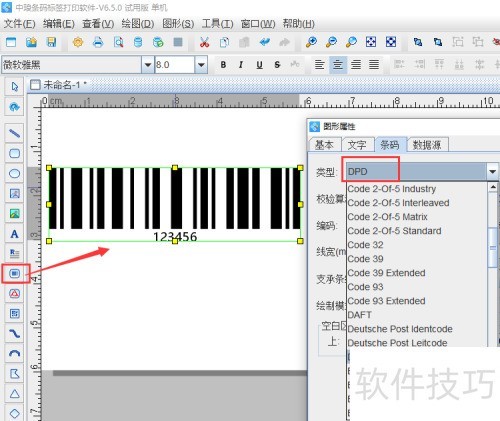This screenshot has height=421, width=500.
Task: Select the curve line tool
Action: click(x=14, y=334)
